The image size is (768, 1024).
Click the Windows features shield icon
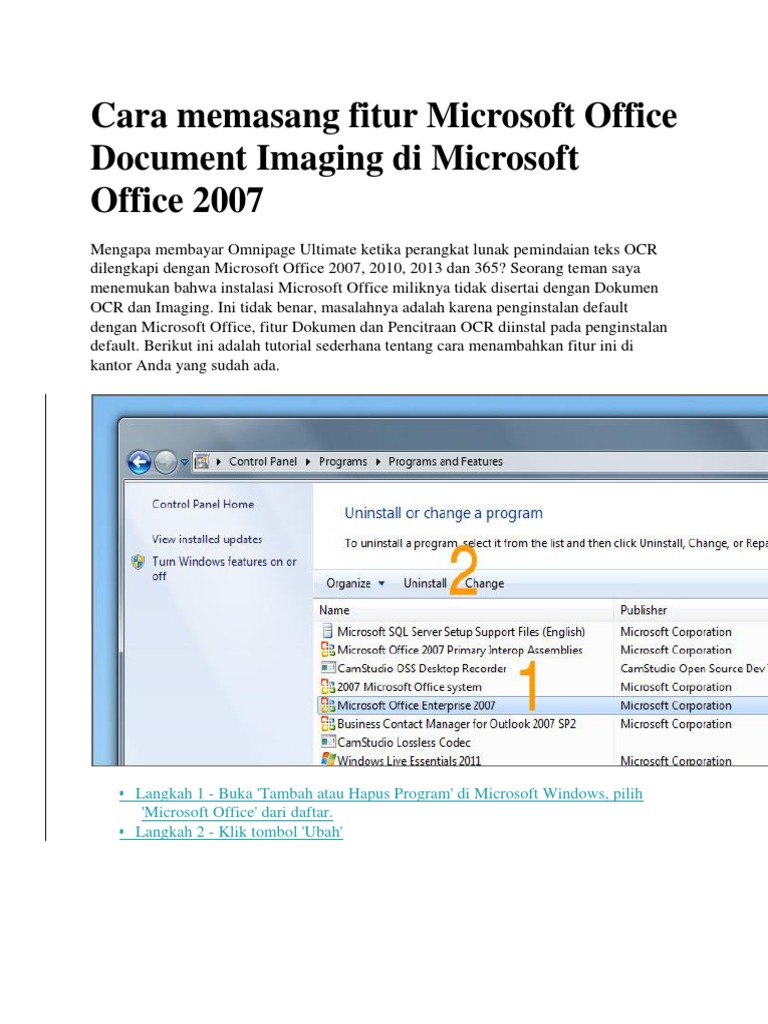(138, 562)
